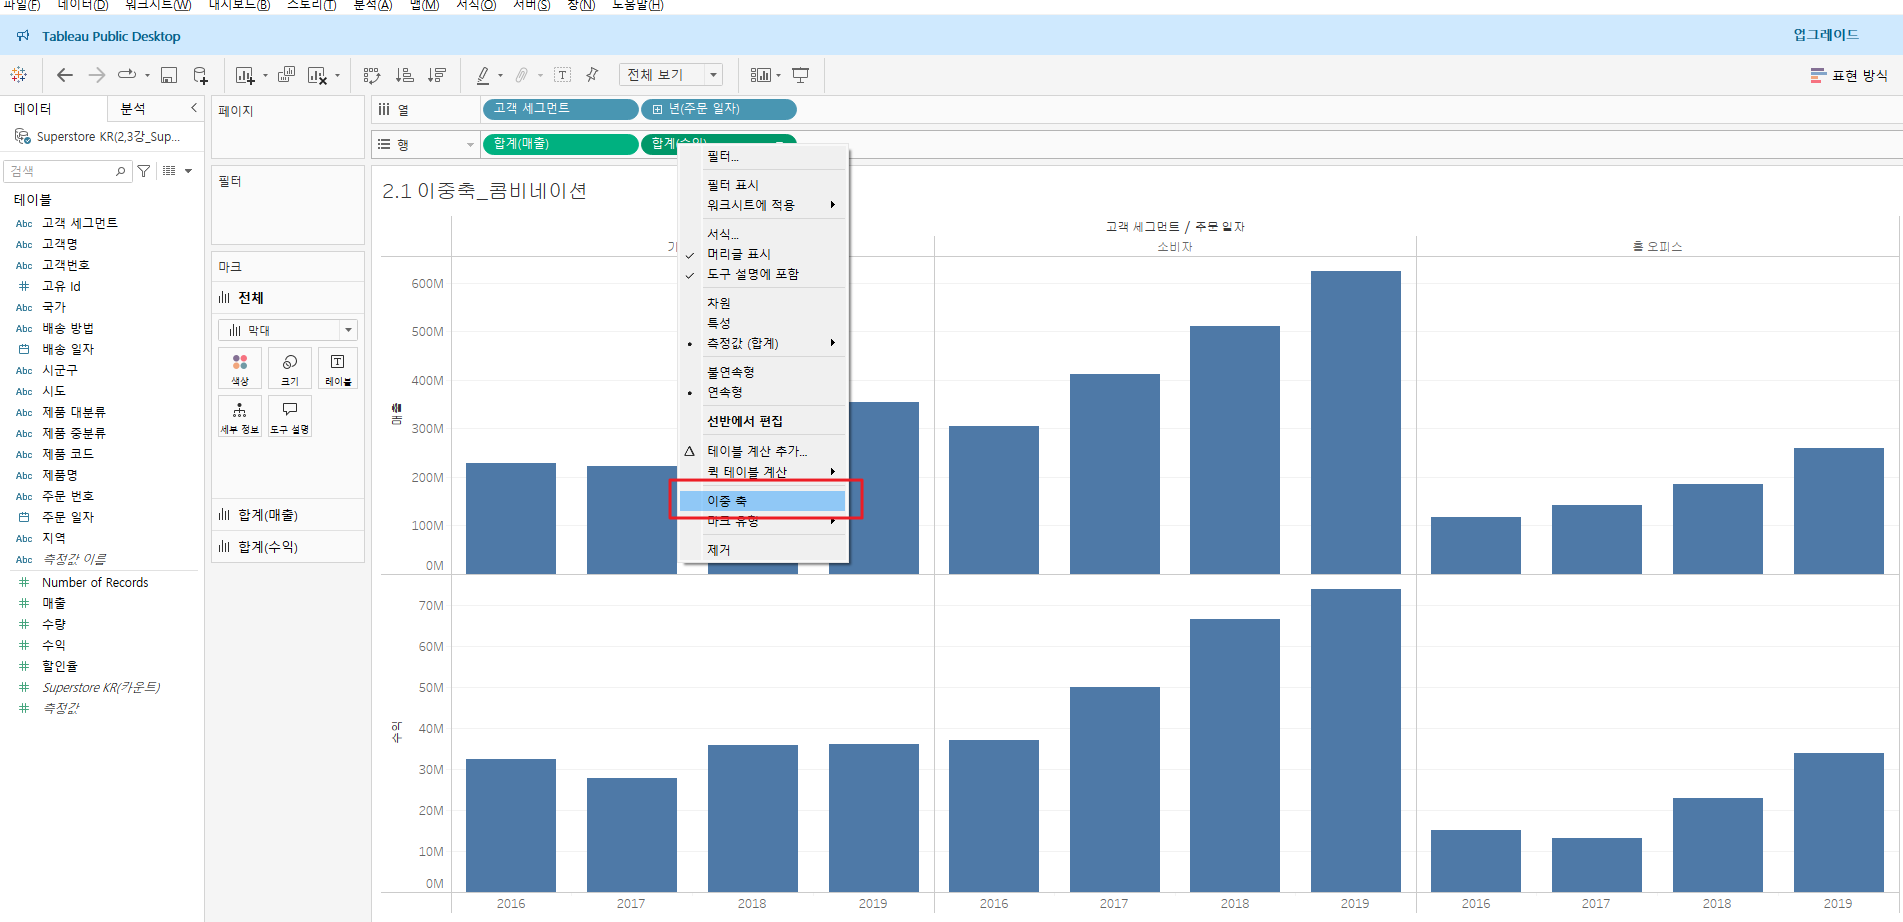Expand the '년(주문 일자)' pill plus
This screenshot has height=922, width=1903.
click(x=657, y=109)
